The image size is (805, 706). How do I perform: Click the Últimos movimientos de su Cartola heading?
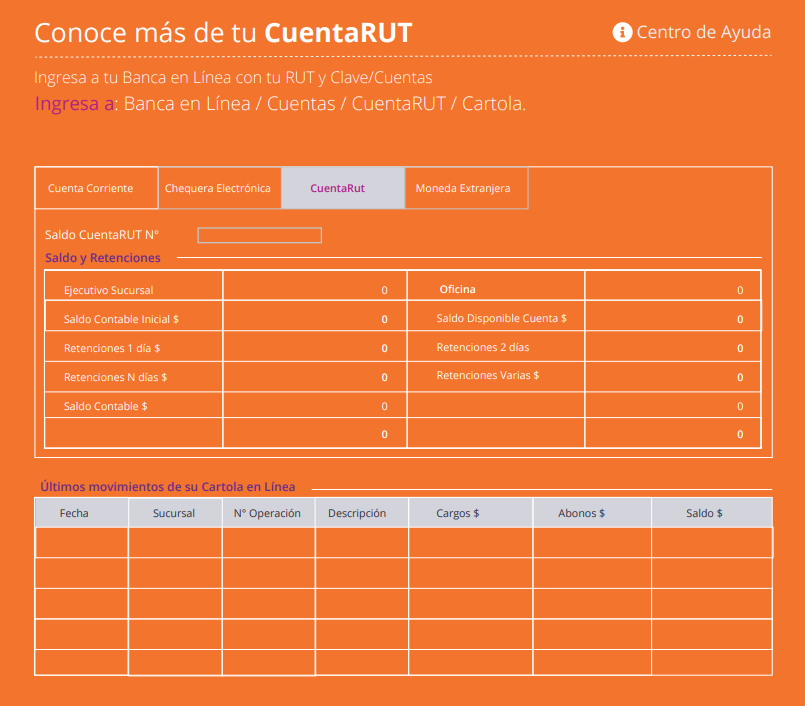[x=168, y=487]
